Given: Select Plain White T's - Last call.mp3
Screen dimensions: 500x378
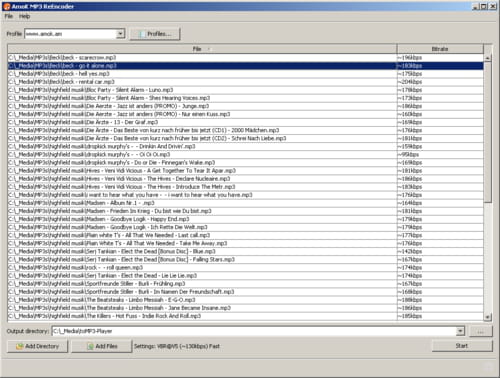Looking at the screenshot, I should [x=245, y=235].
